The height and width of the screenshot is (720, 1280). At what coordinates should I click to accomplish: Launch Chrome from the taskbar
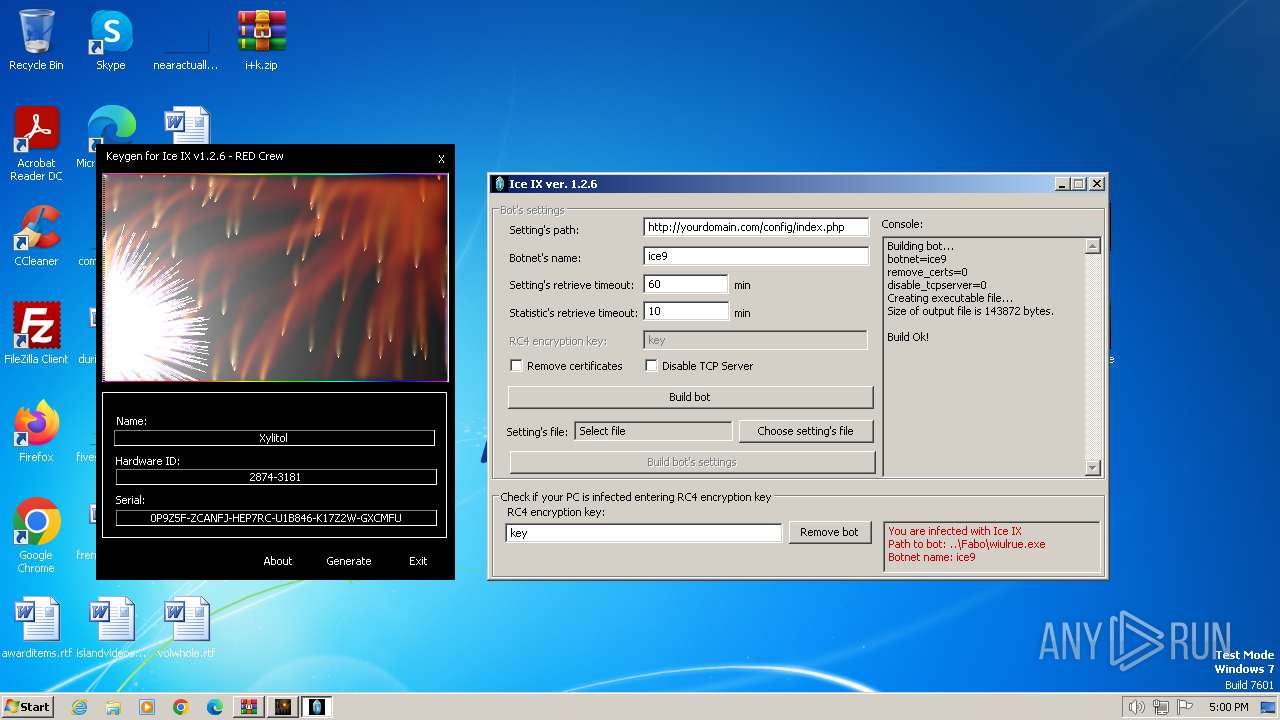pos(181,707)
